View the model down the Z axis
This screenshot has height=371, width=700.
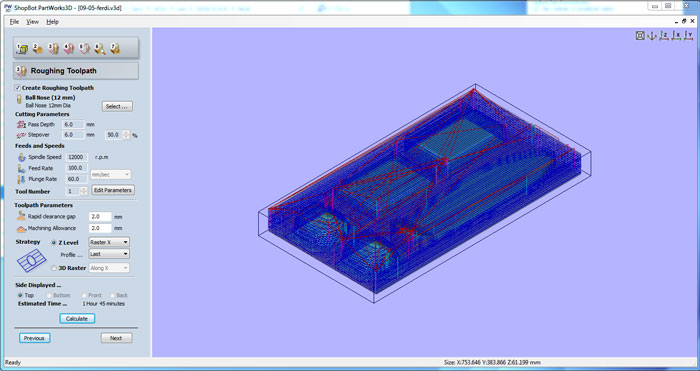coord(664,36)
